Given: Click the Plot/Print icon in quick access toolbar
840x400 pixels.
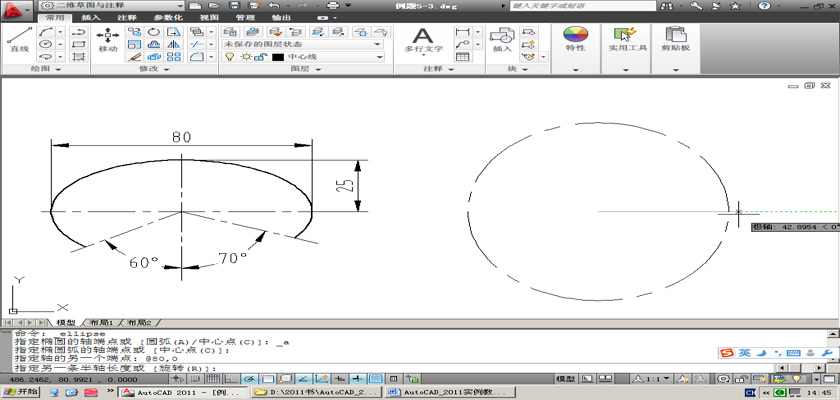Looking at the screenshot, I should click(333, 5).
